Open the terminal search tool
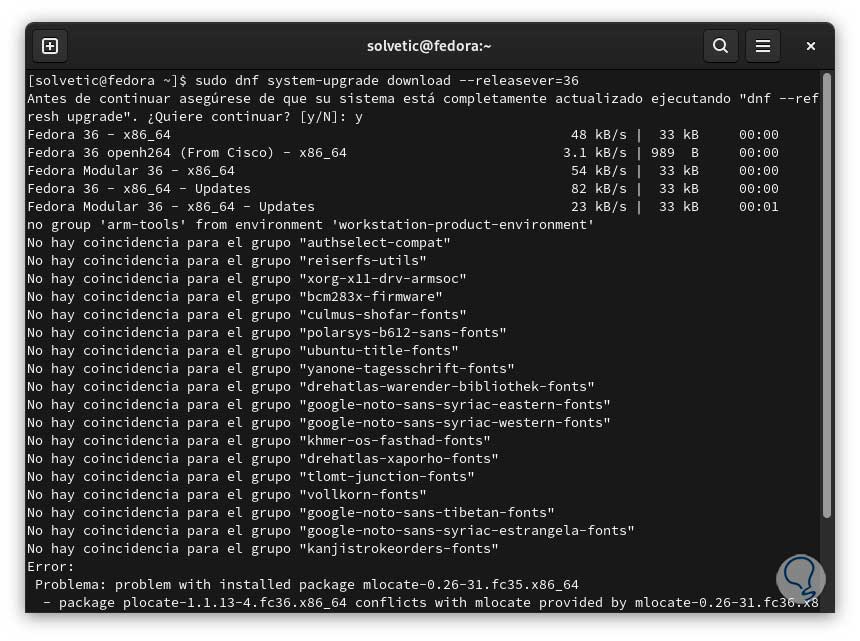This screenshot has height=641, width=860. 720,46
